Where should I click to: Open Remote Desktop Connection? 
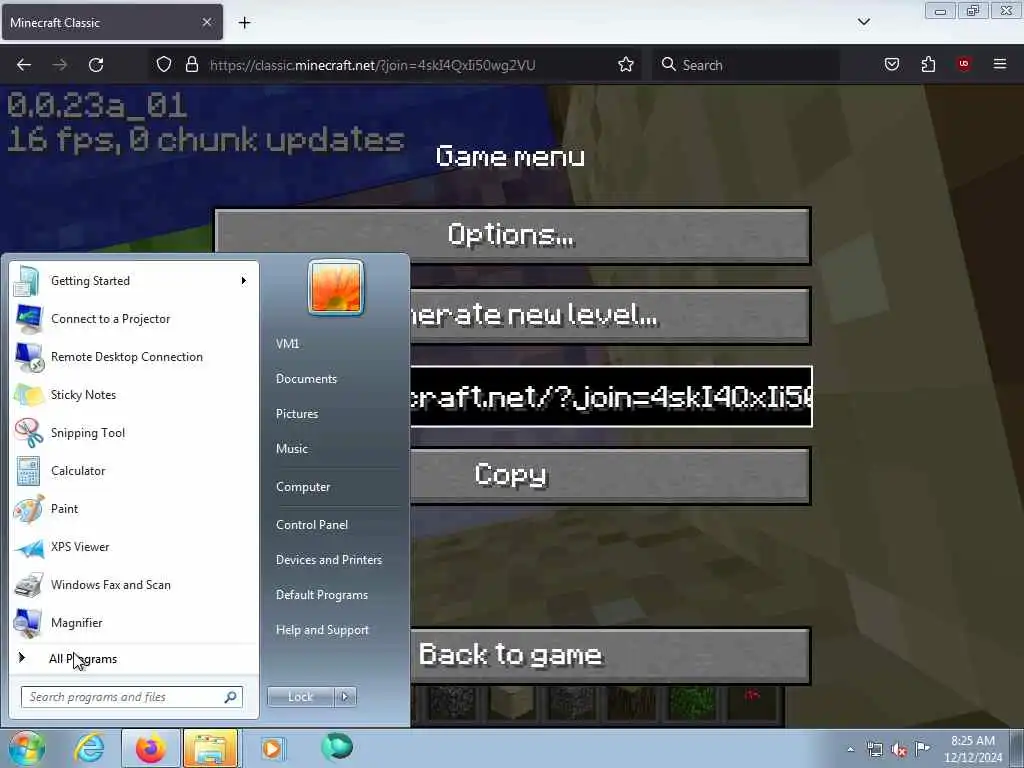coord(134,357)
